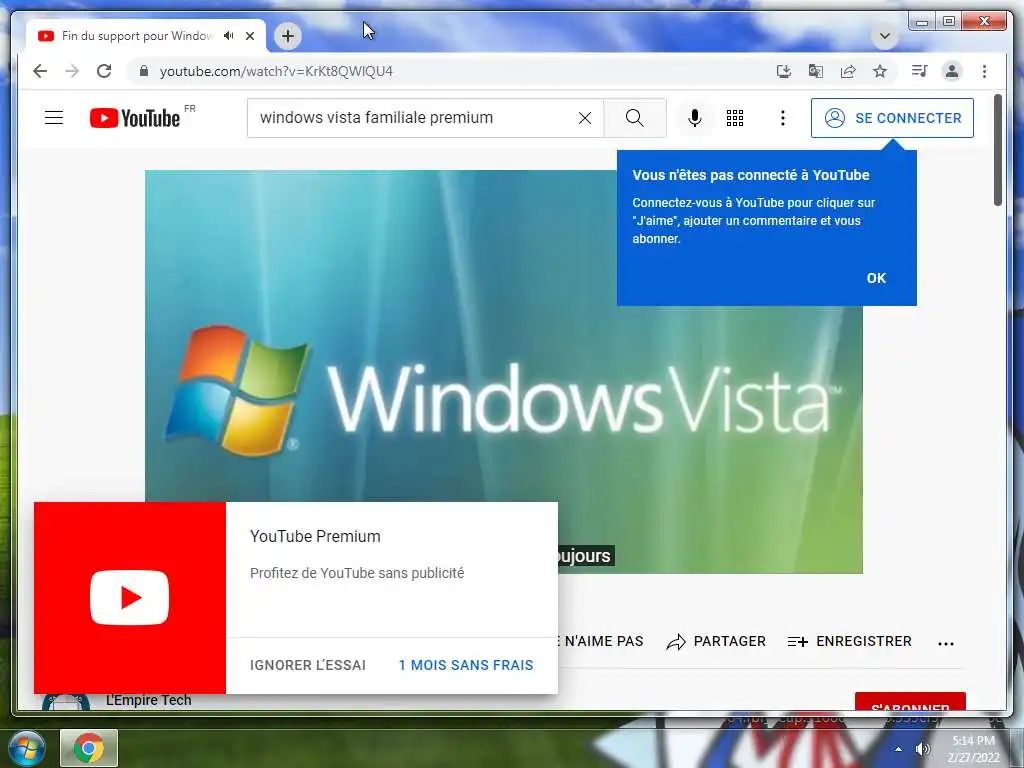Viewport: 1024px width, 768px height.
Task: Click the share page icon in address bar
Action: [x=848, y=71]
